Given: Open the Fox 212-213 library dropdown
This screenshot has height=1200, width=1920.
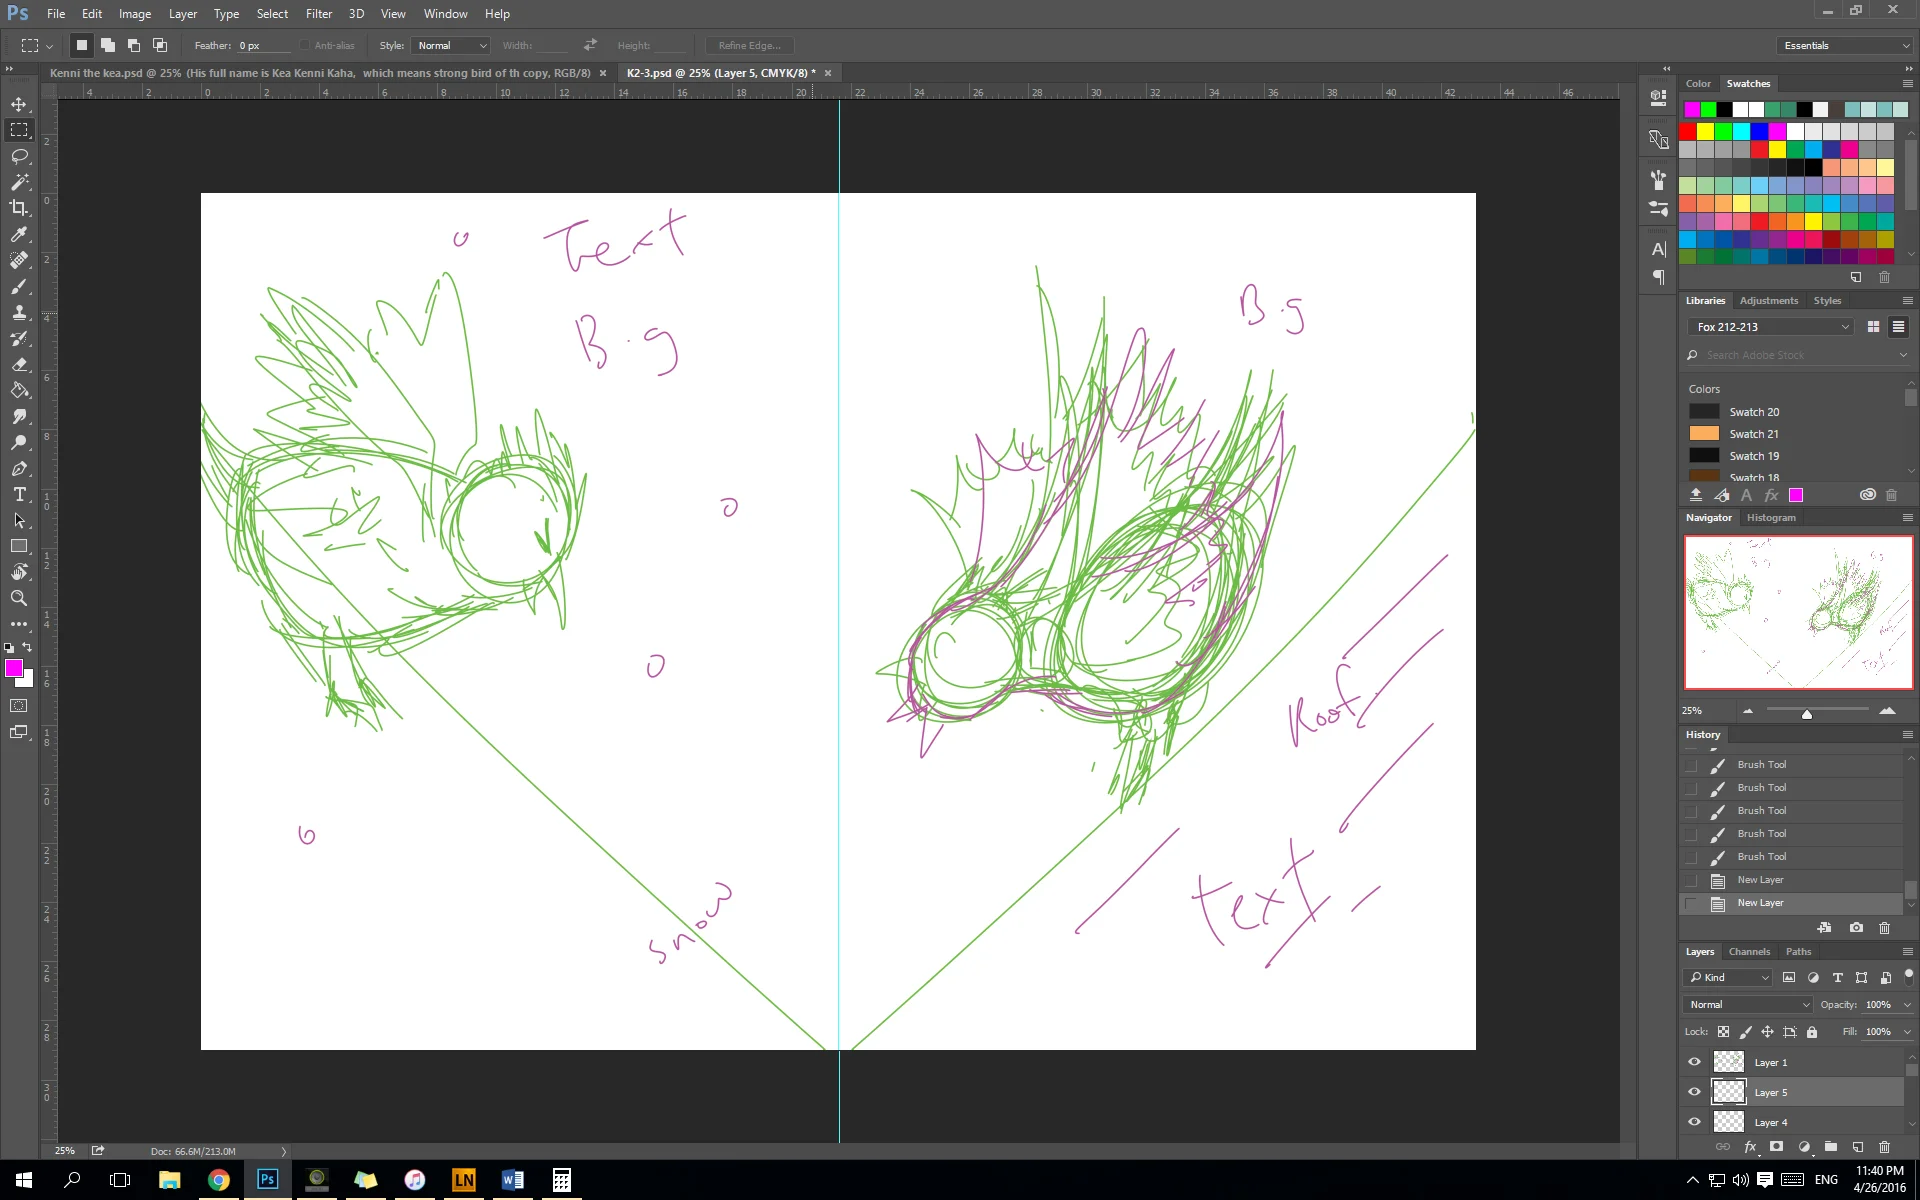Looking at the screenshot, I should pyautogui.click(x=1772, y=327).
